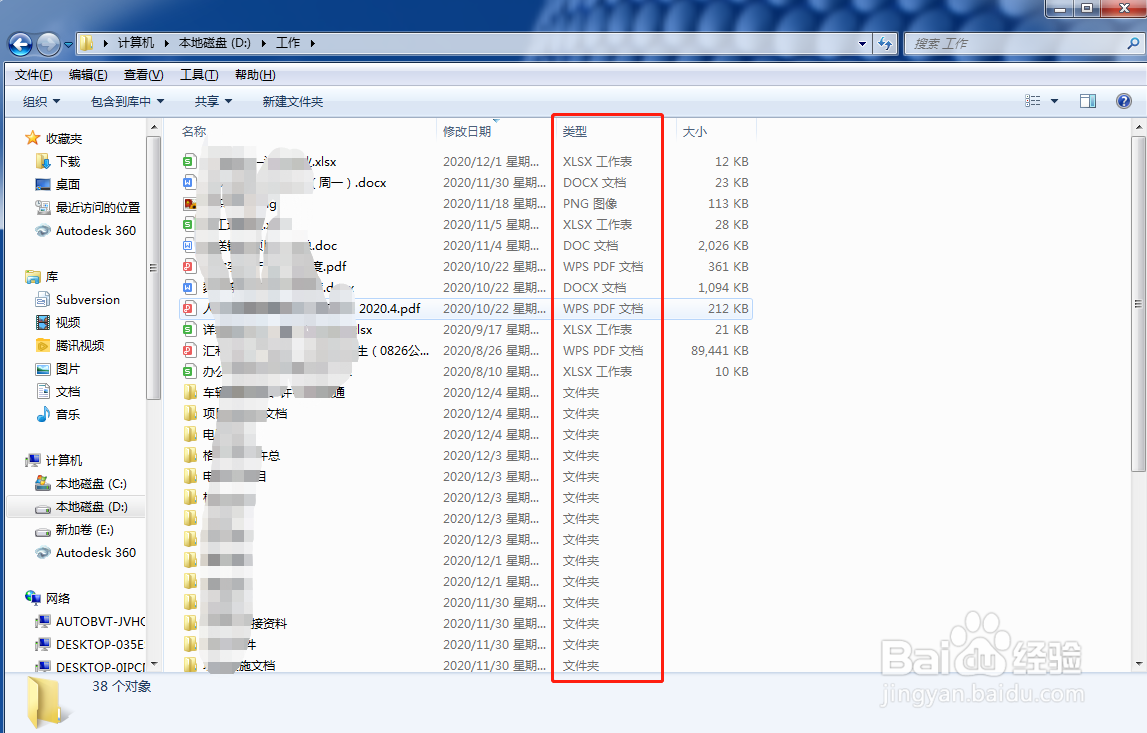
Task: Expand the address bar history dropdown
Action: (x=862, y=43)
